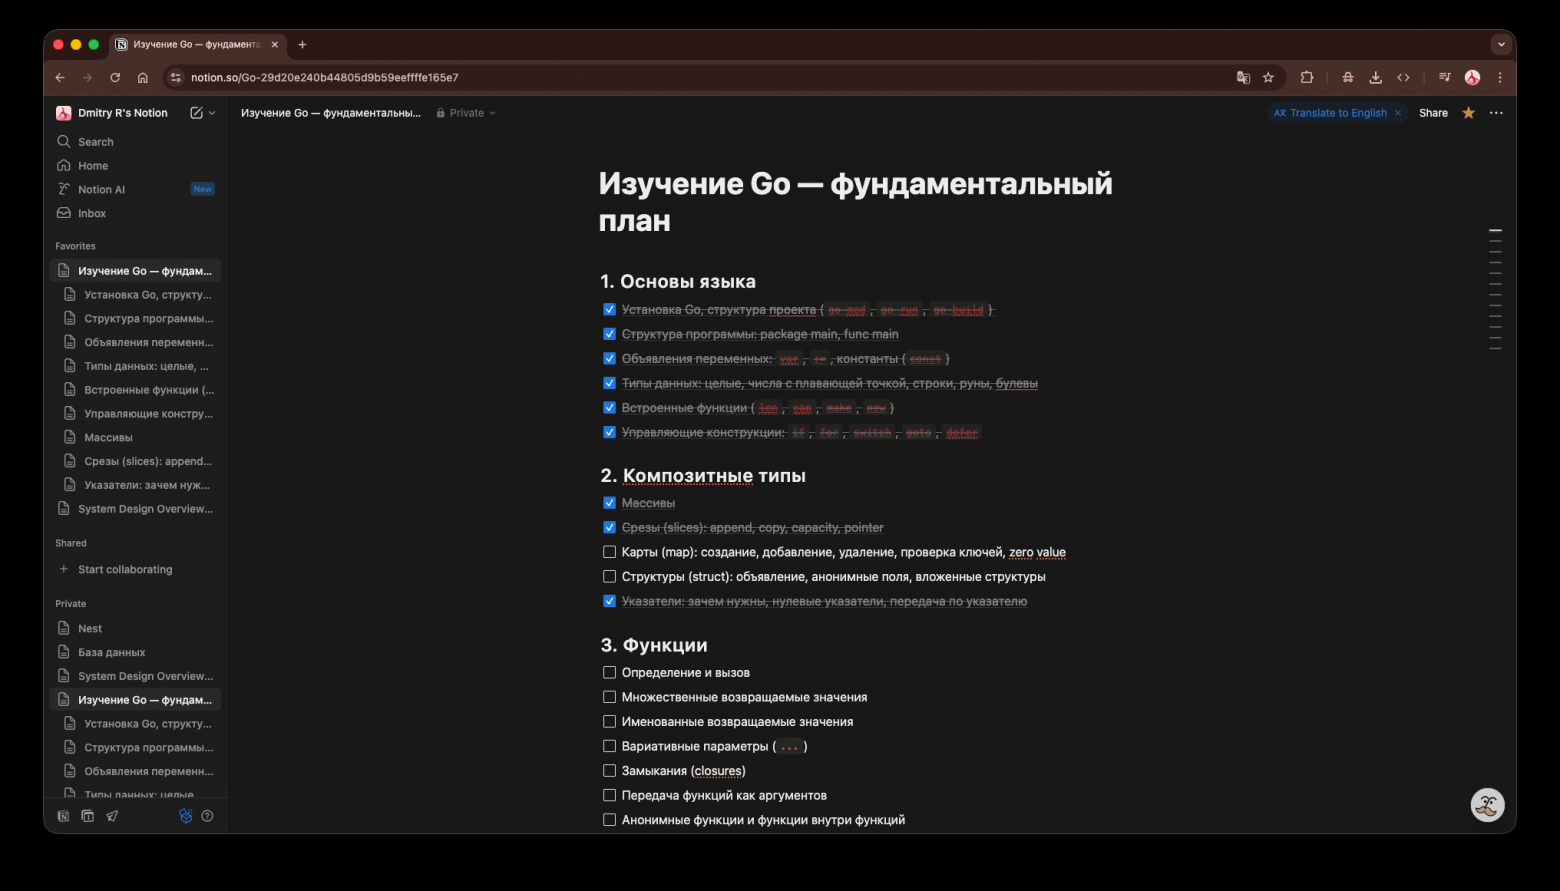
Task: Open the tab search chevron on the tab strip
Action: click(x=1500, y=44)
